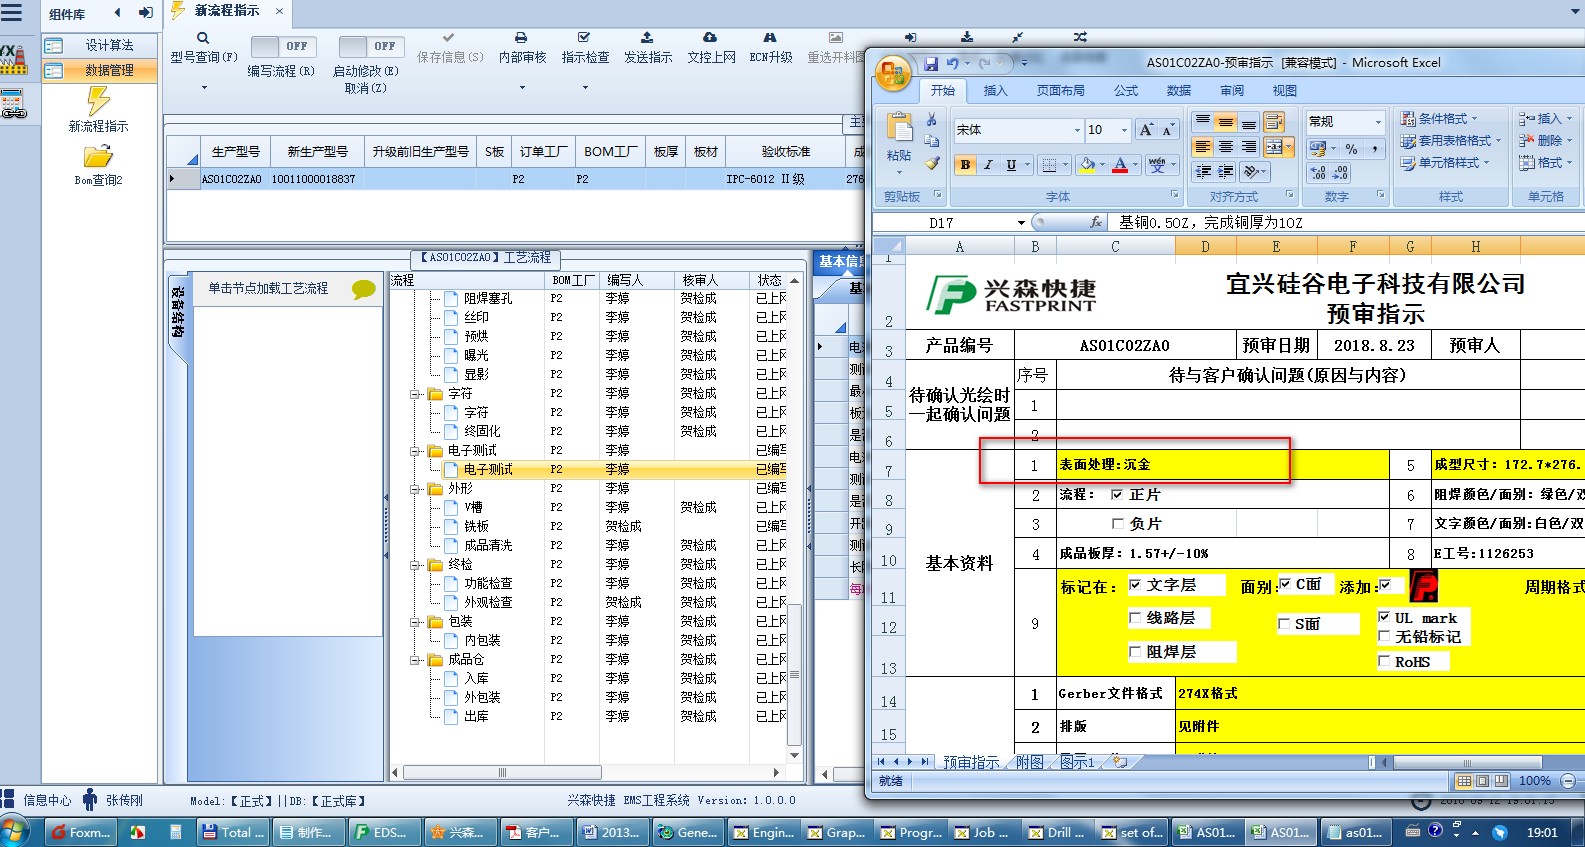Check the 阻焊层 checkbox
Screen dimensions: 1585x847
[1135, 651]
